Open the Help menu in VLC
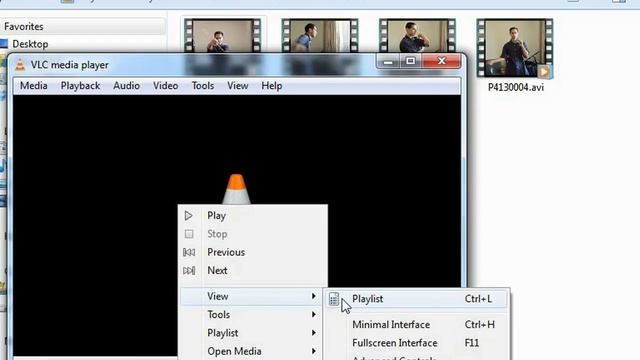 (272, 86)
